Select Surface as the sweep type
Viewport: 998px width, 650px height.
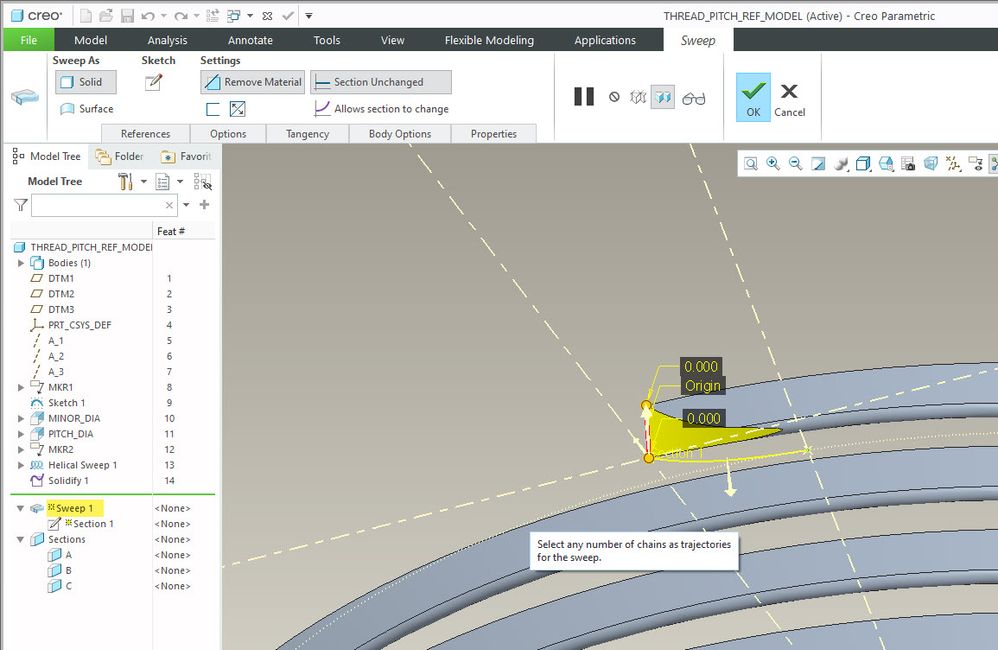pyautogui.click(x=86, y=109)
